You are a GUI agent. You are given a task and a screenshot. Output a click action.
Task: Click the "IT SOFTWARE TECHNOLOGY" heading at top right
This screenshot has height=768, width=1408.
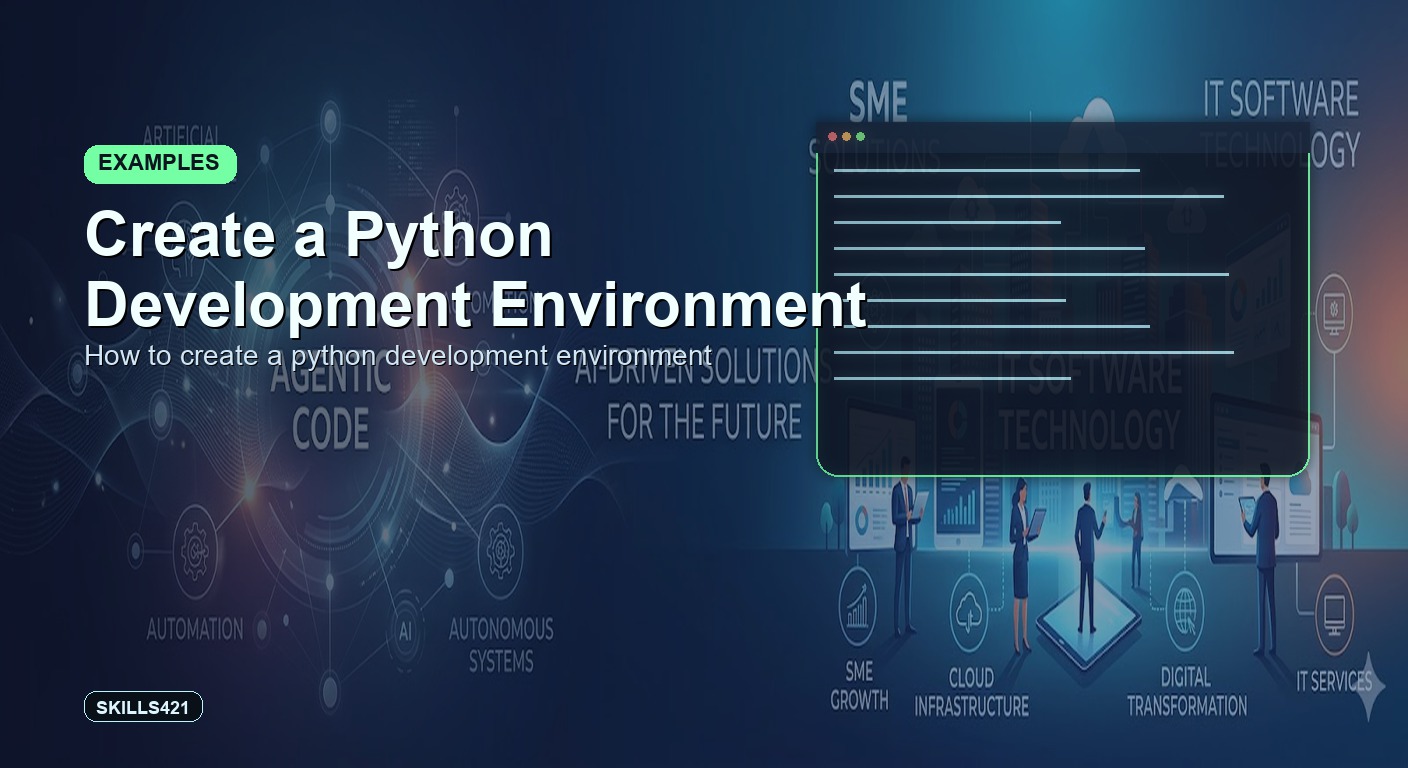pos(1280,123)
